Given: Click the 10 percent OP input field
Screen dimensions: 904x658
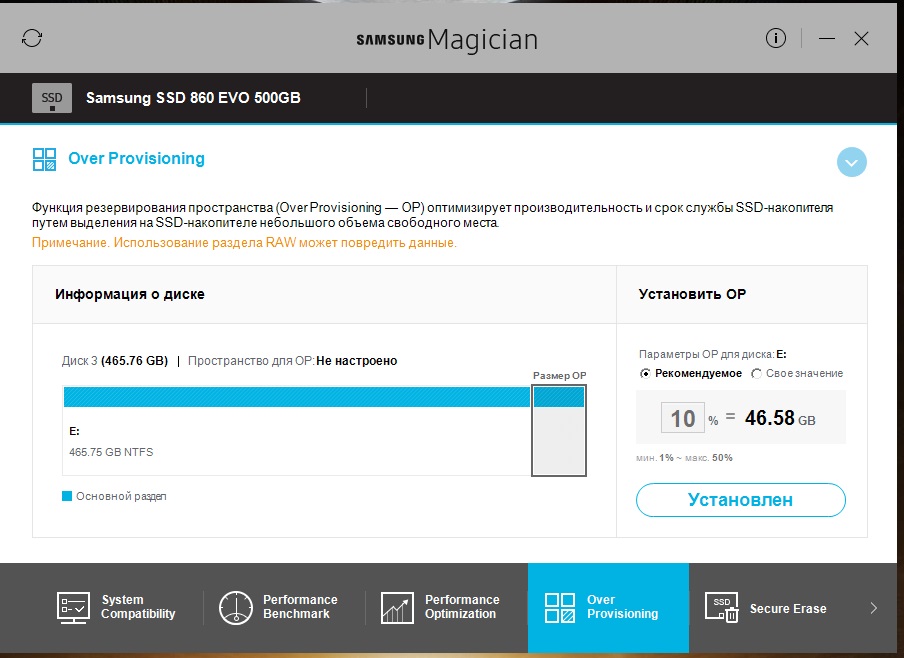Looking at the screenshot, I should (x=683, y=418).
